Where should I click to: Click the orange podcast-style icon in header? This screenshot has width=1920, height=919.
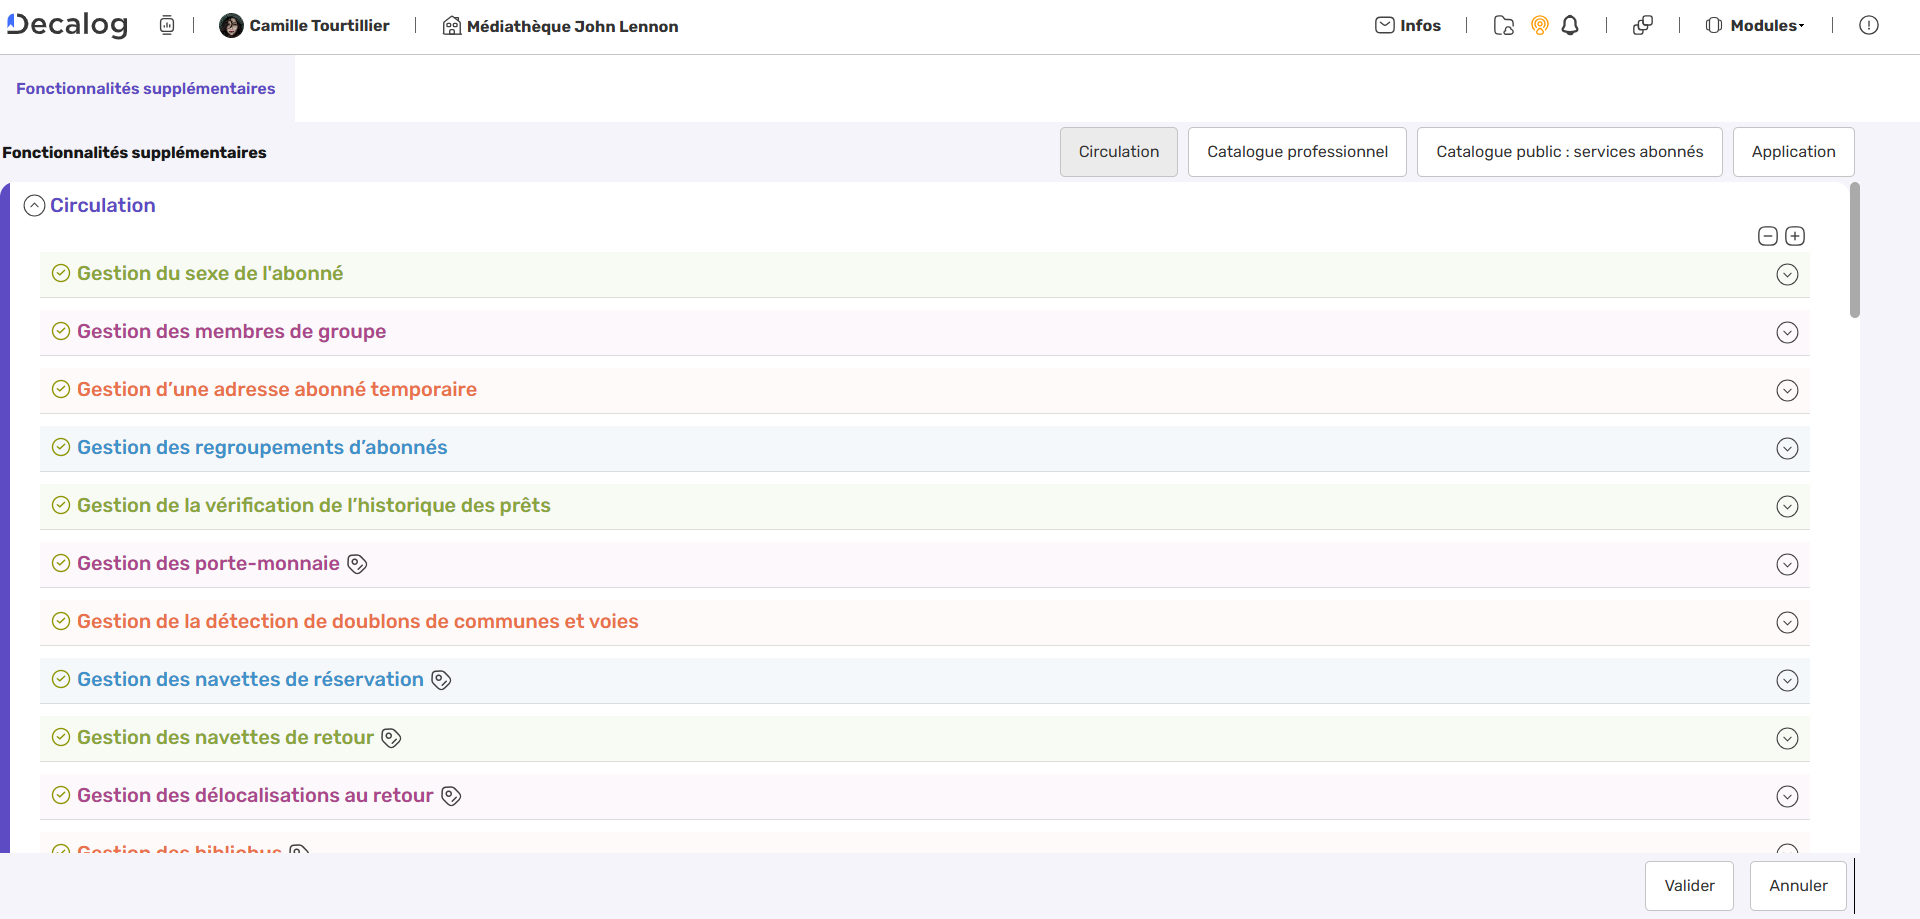(x=1540, y=26)
